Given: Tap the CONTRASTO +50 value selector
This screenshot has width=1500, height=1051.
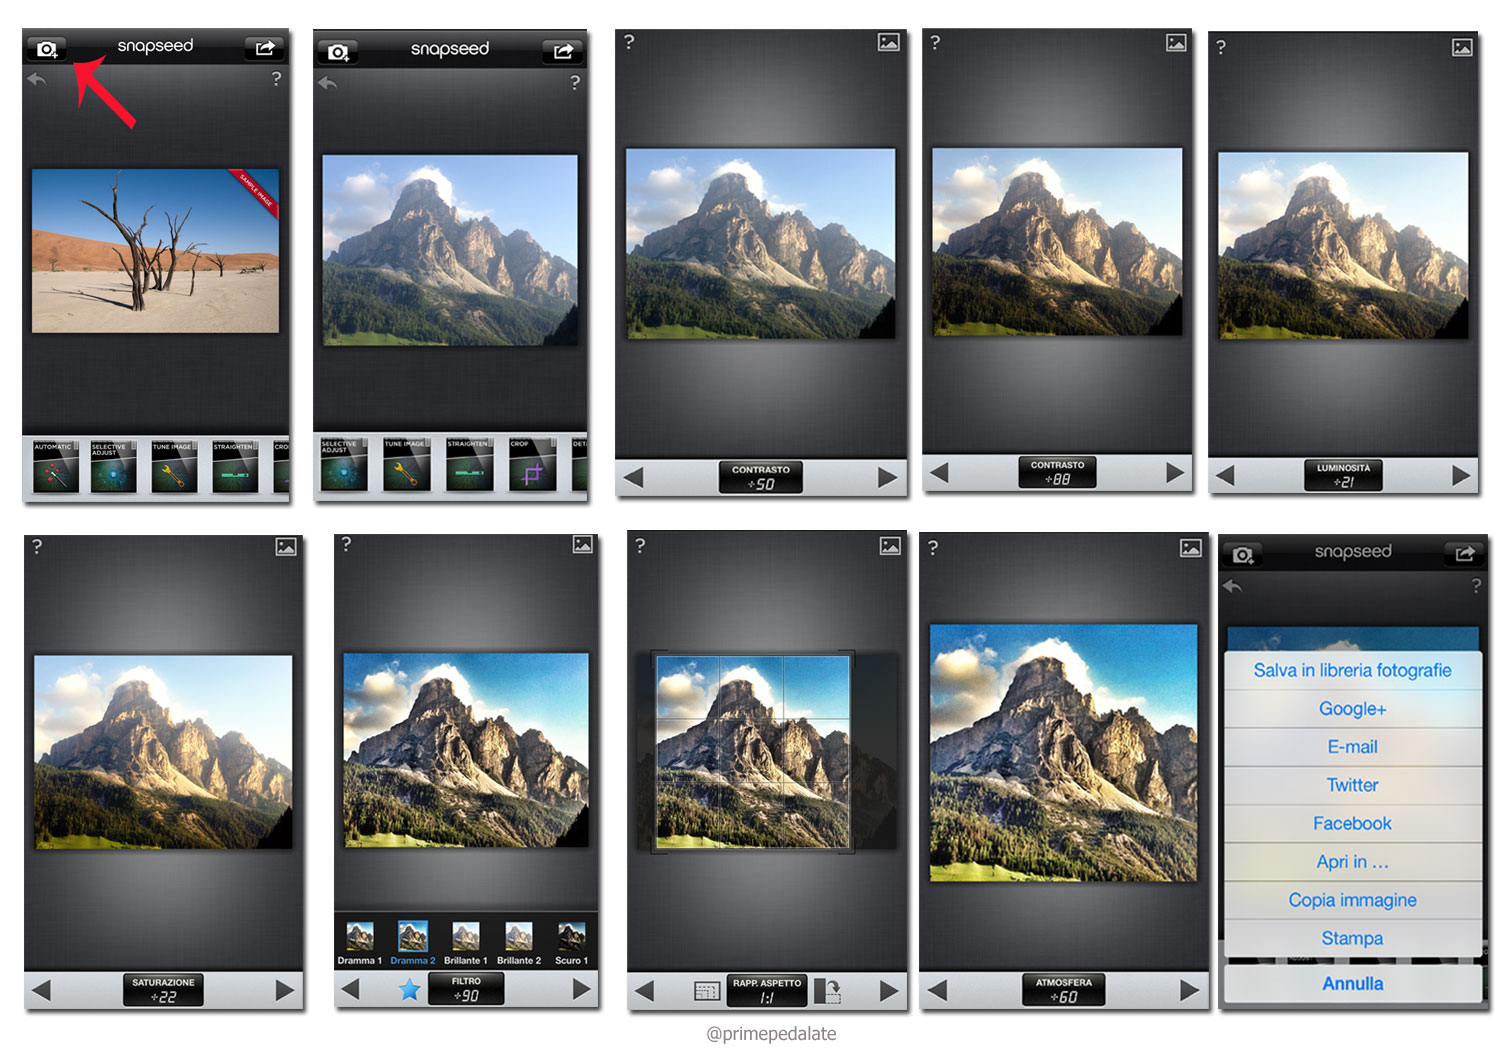Looking at the screenshot, I should coord(760,475).
